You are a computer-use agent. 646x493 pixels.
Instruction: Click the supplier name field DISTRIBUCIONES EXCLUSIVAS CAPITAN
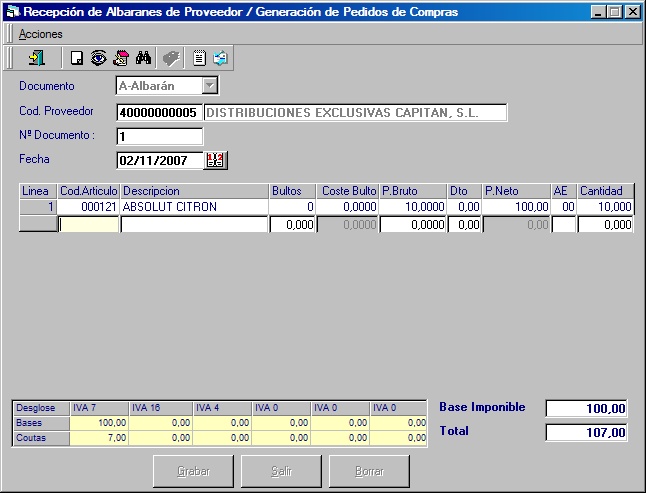point(355,112)
